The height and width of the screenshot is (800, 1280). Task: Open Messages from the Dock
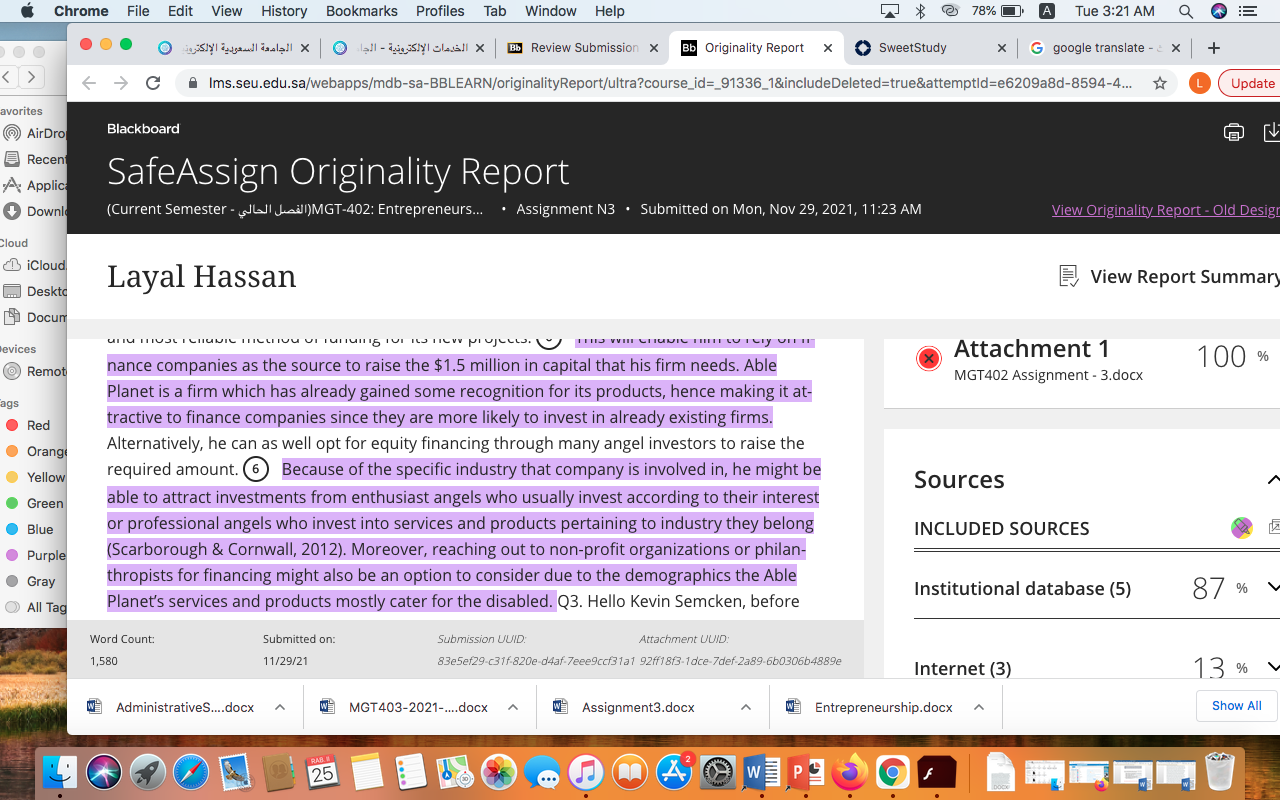(x=542, y=771)
